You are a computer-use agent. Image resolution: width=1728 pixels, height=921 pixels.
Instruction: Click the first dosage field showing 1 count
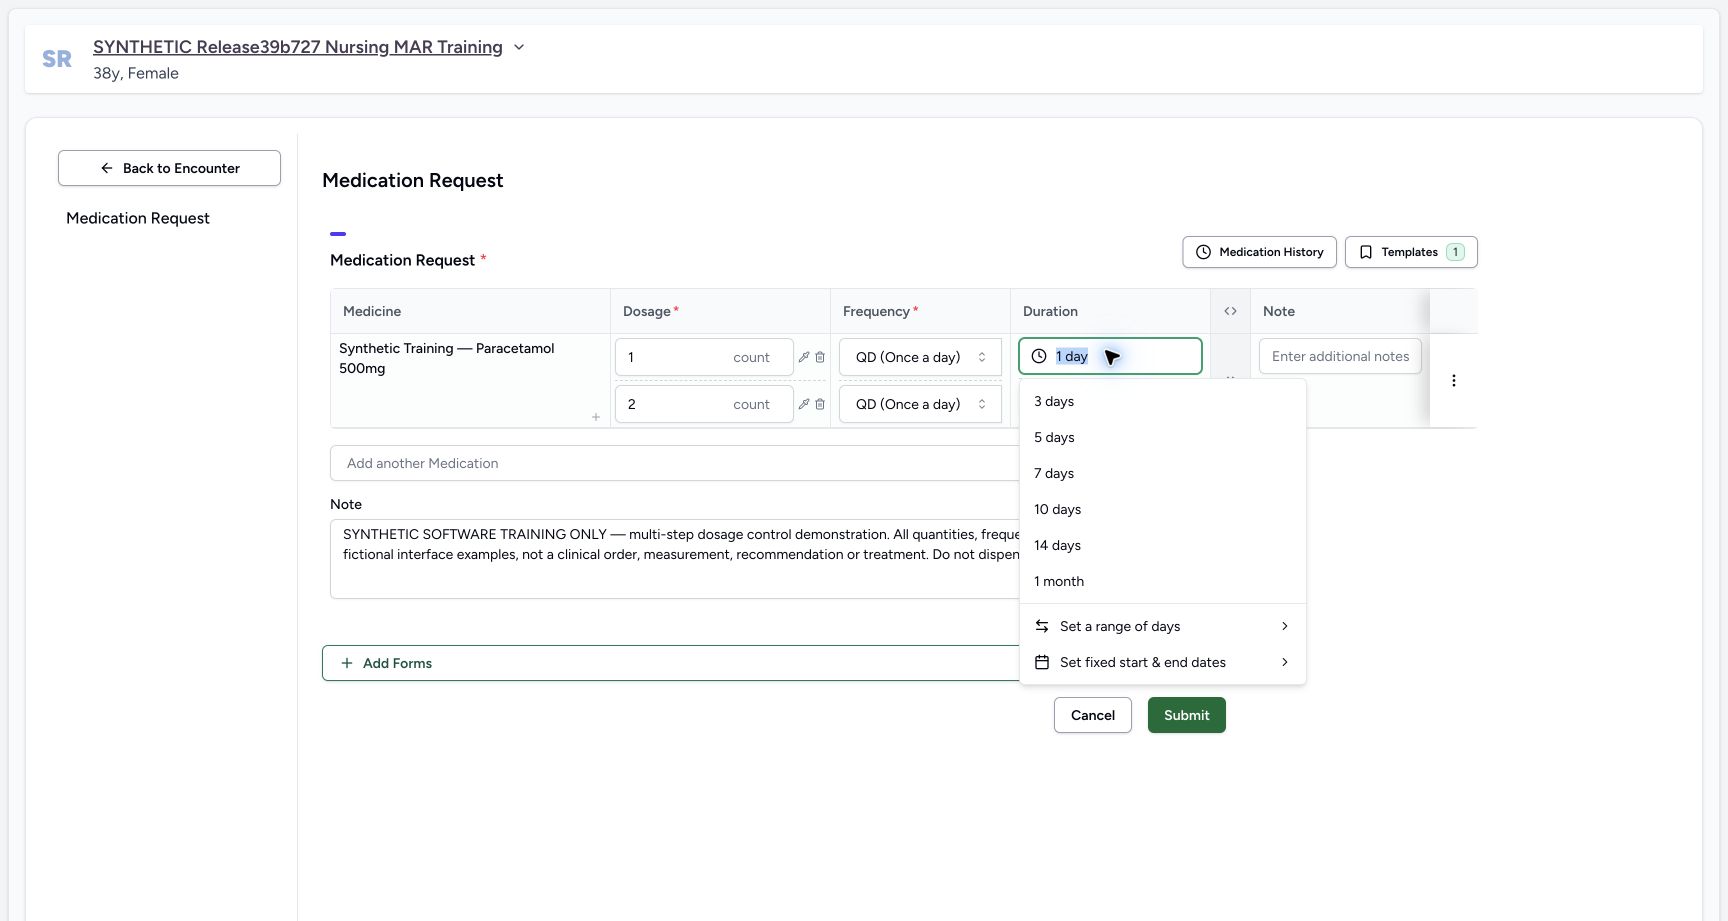click(x=704, y=357)
